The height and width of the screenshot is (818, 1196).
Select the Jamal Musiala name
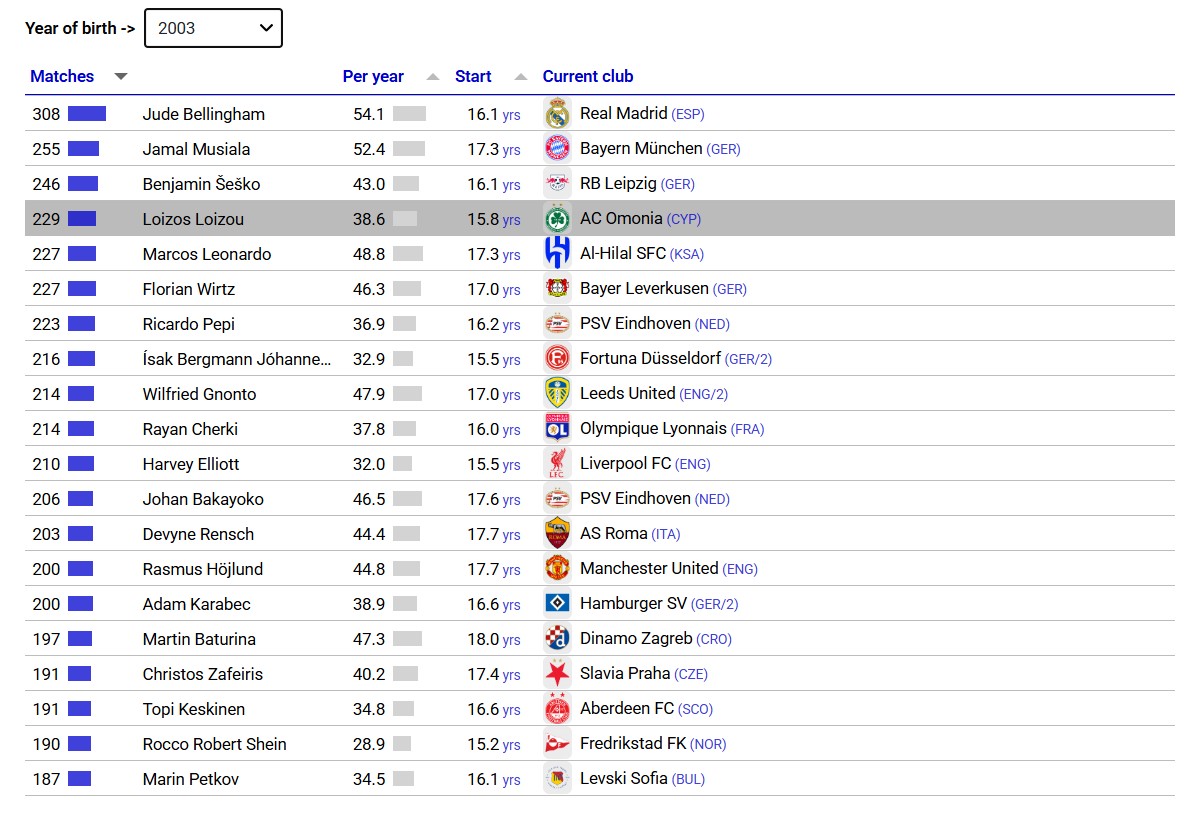(196, 150)
